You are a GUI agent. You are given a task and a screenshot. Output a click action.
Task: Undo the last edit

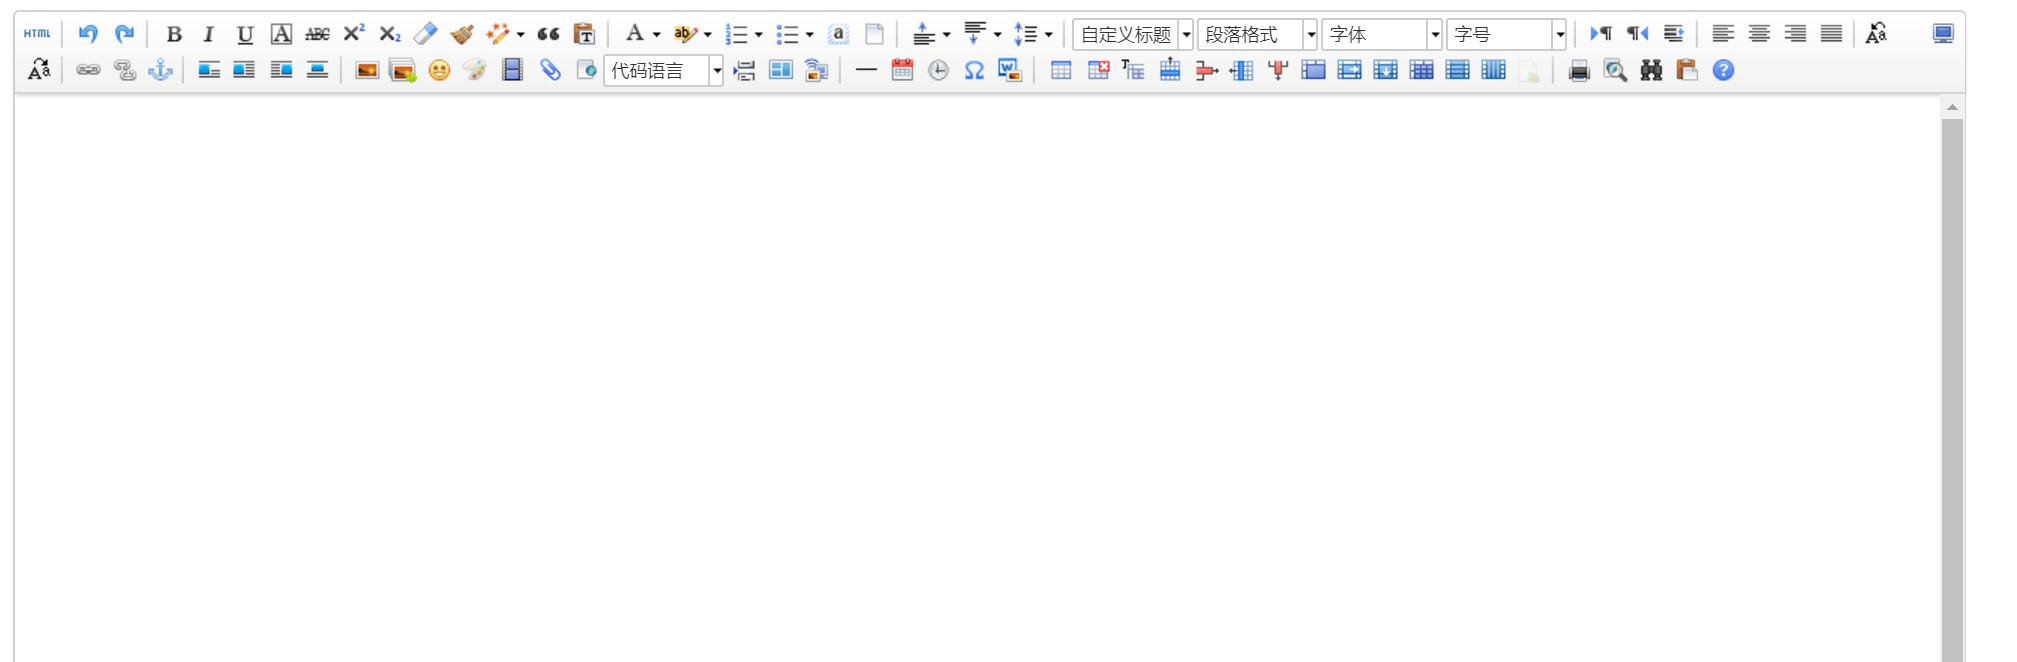point(88,34)
